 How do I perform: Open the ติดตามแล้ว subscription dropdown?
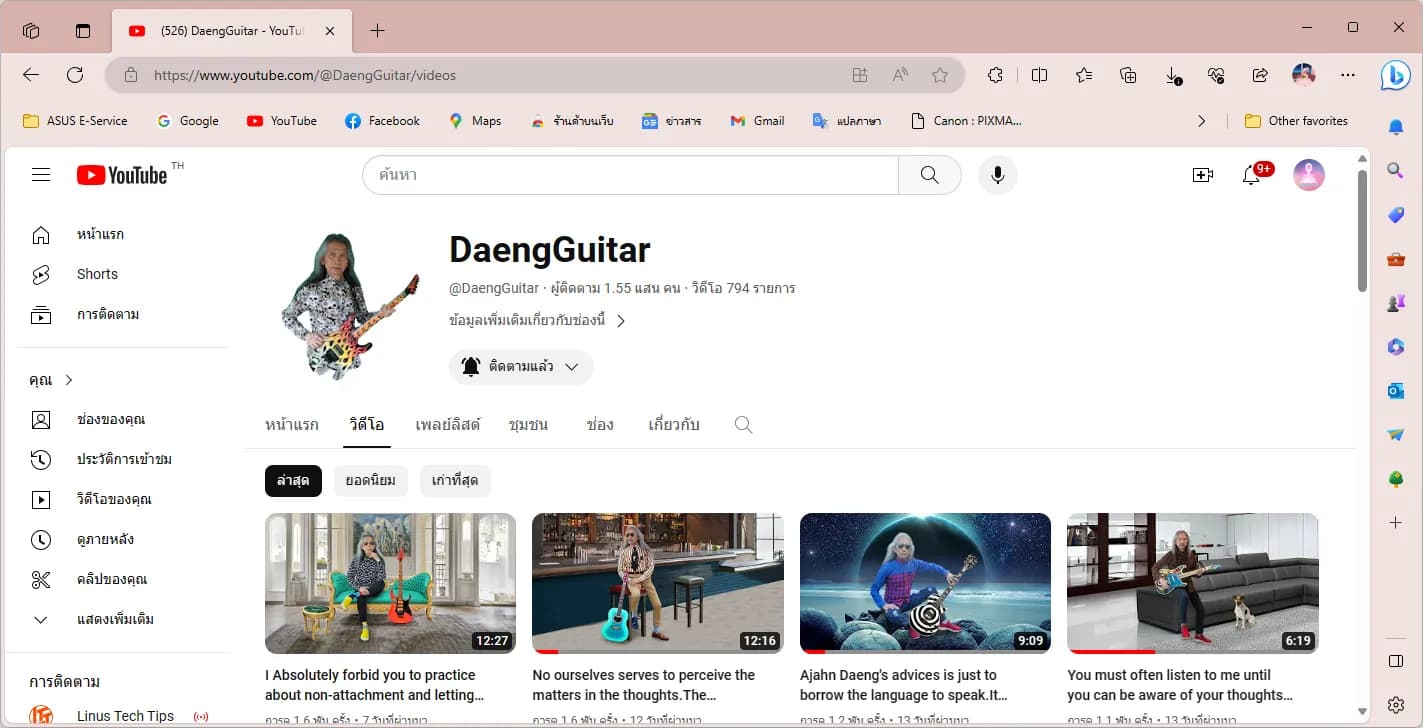521,367
